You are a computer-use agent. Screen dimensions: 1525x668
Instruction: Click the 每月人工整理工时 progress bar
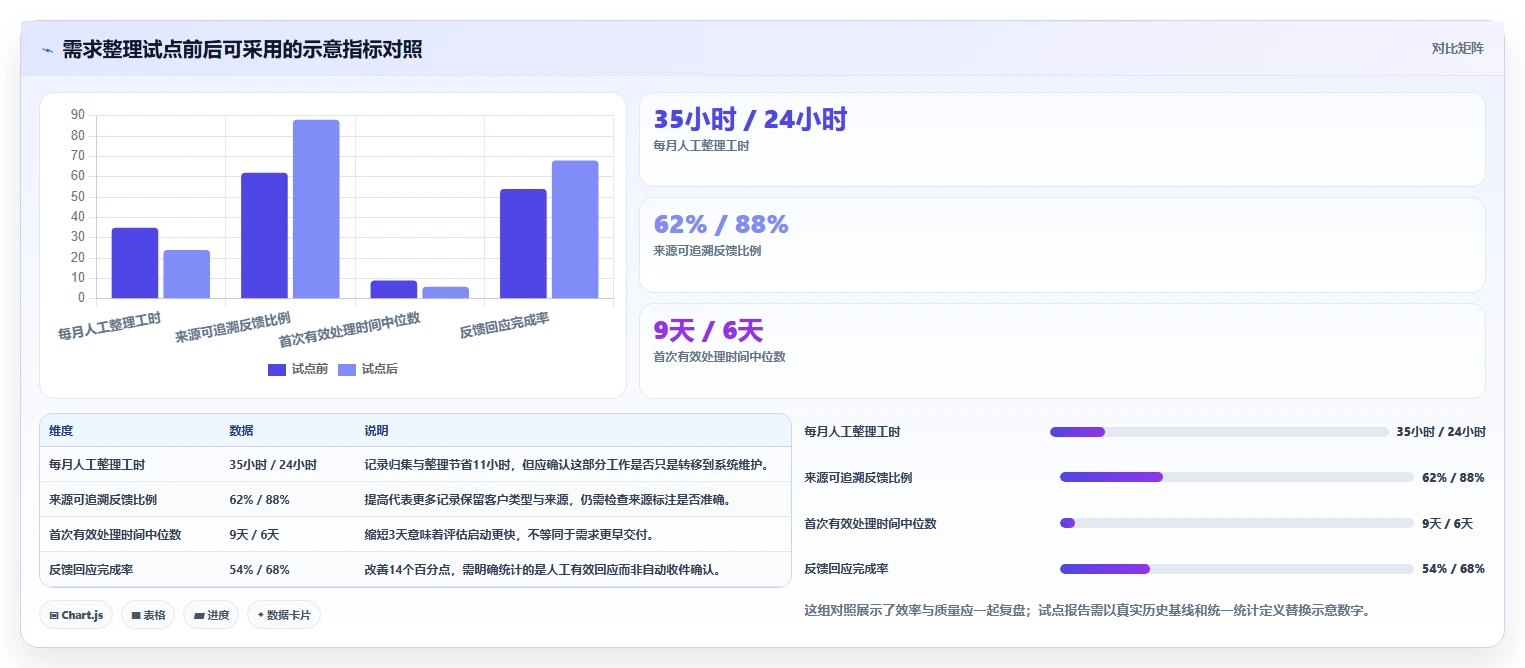1219,432
